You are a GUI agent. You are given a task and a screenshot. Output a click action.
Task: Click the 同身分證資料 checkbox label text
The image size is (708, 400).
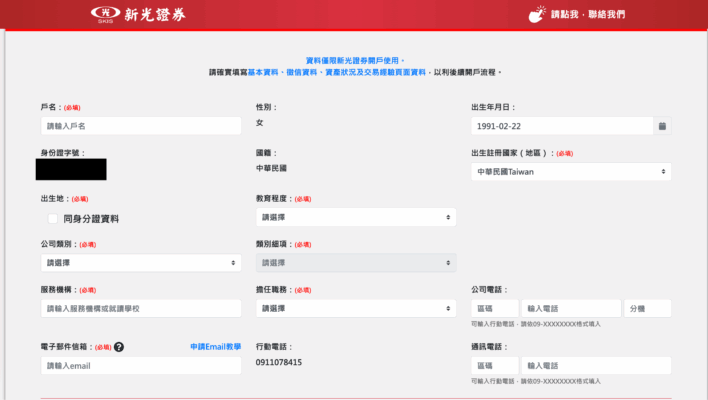coord(91,219)
